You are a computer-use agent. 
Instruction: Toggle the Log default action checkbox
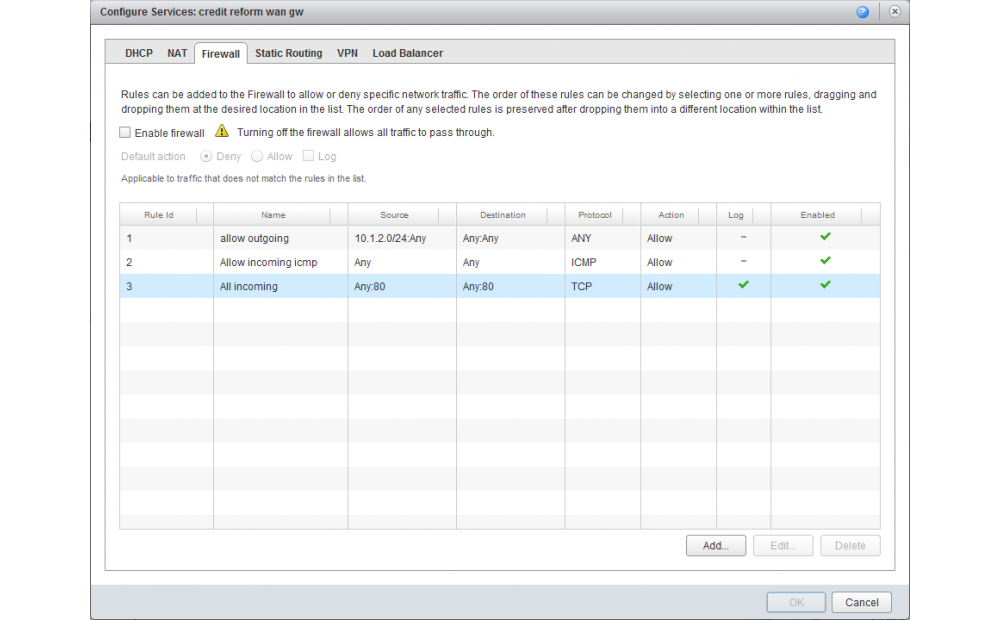[x=308, y=157]
